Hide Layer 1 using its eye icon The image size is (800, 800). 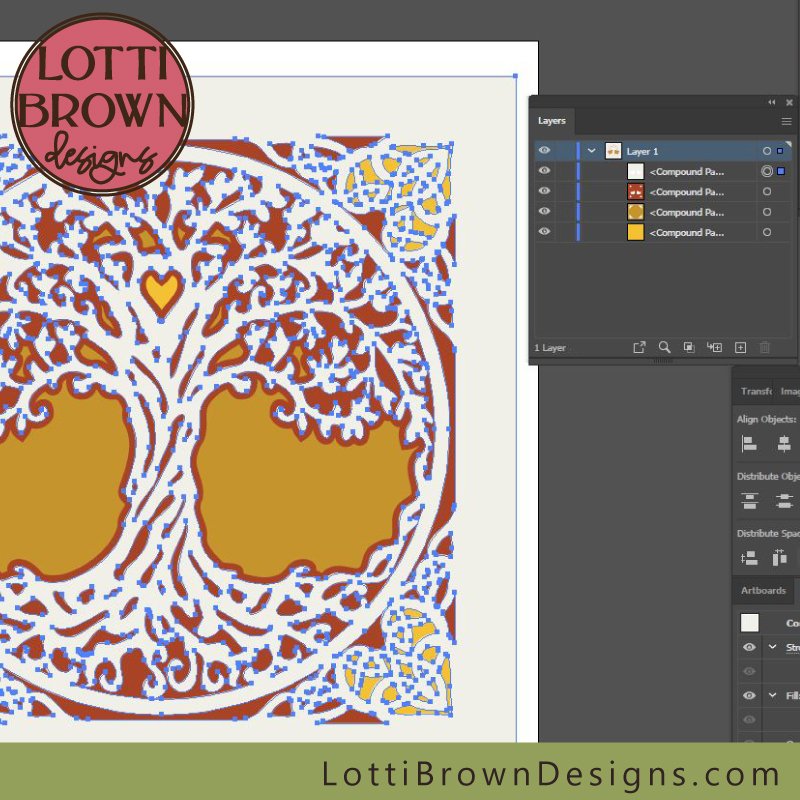[x=544, y=151]
